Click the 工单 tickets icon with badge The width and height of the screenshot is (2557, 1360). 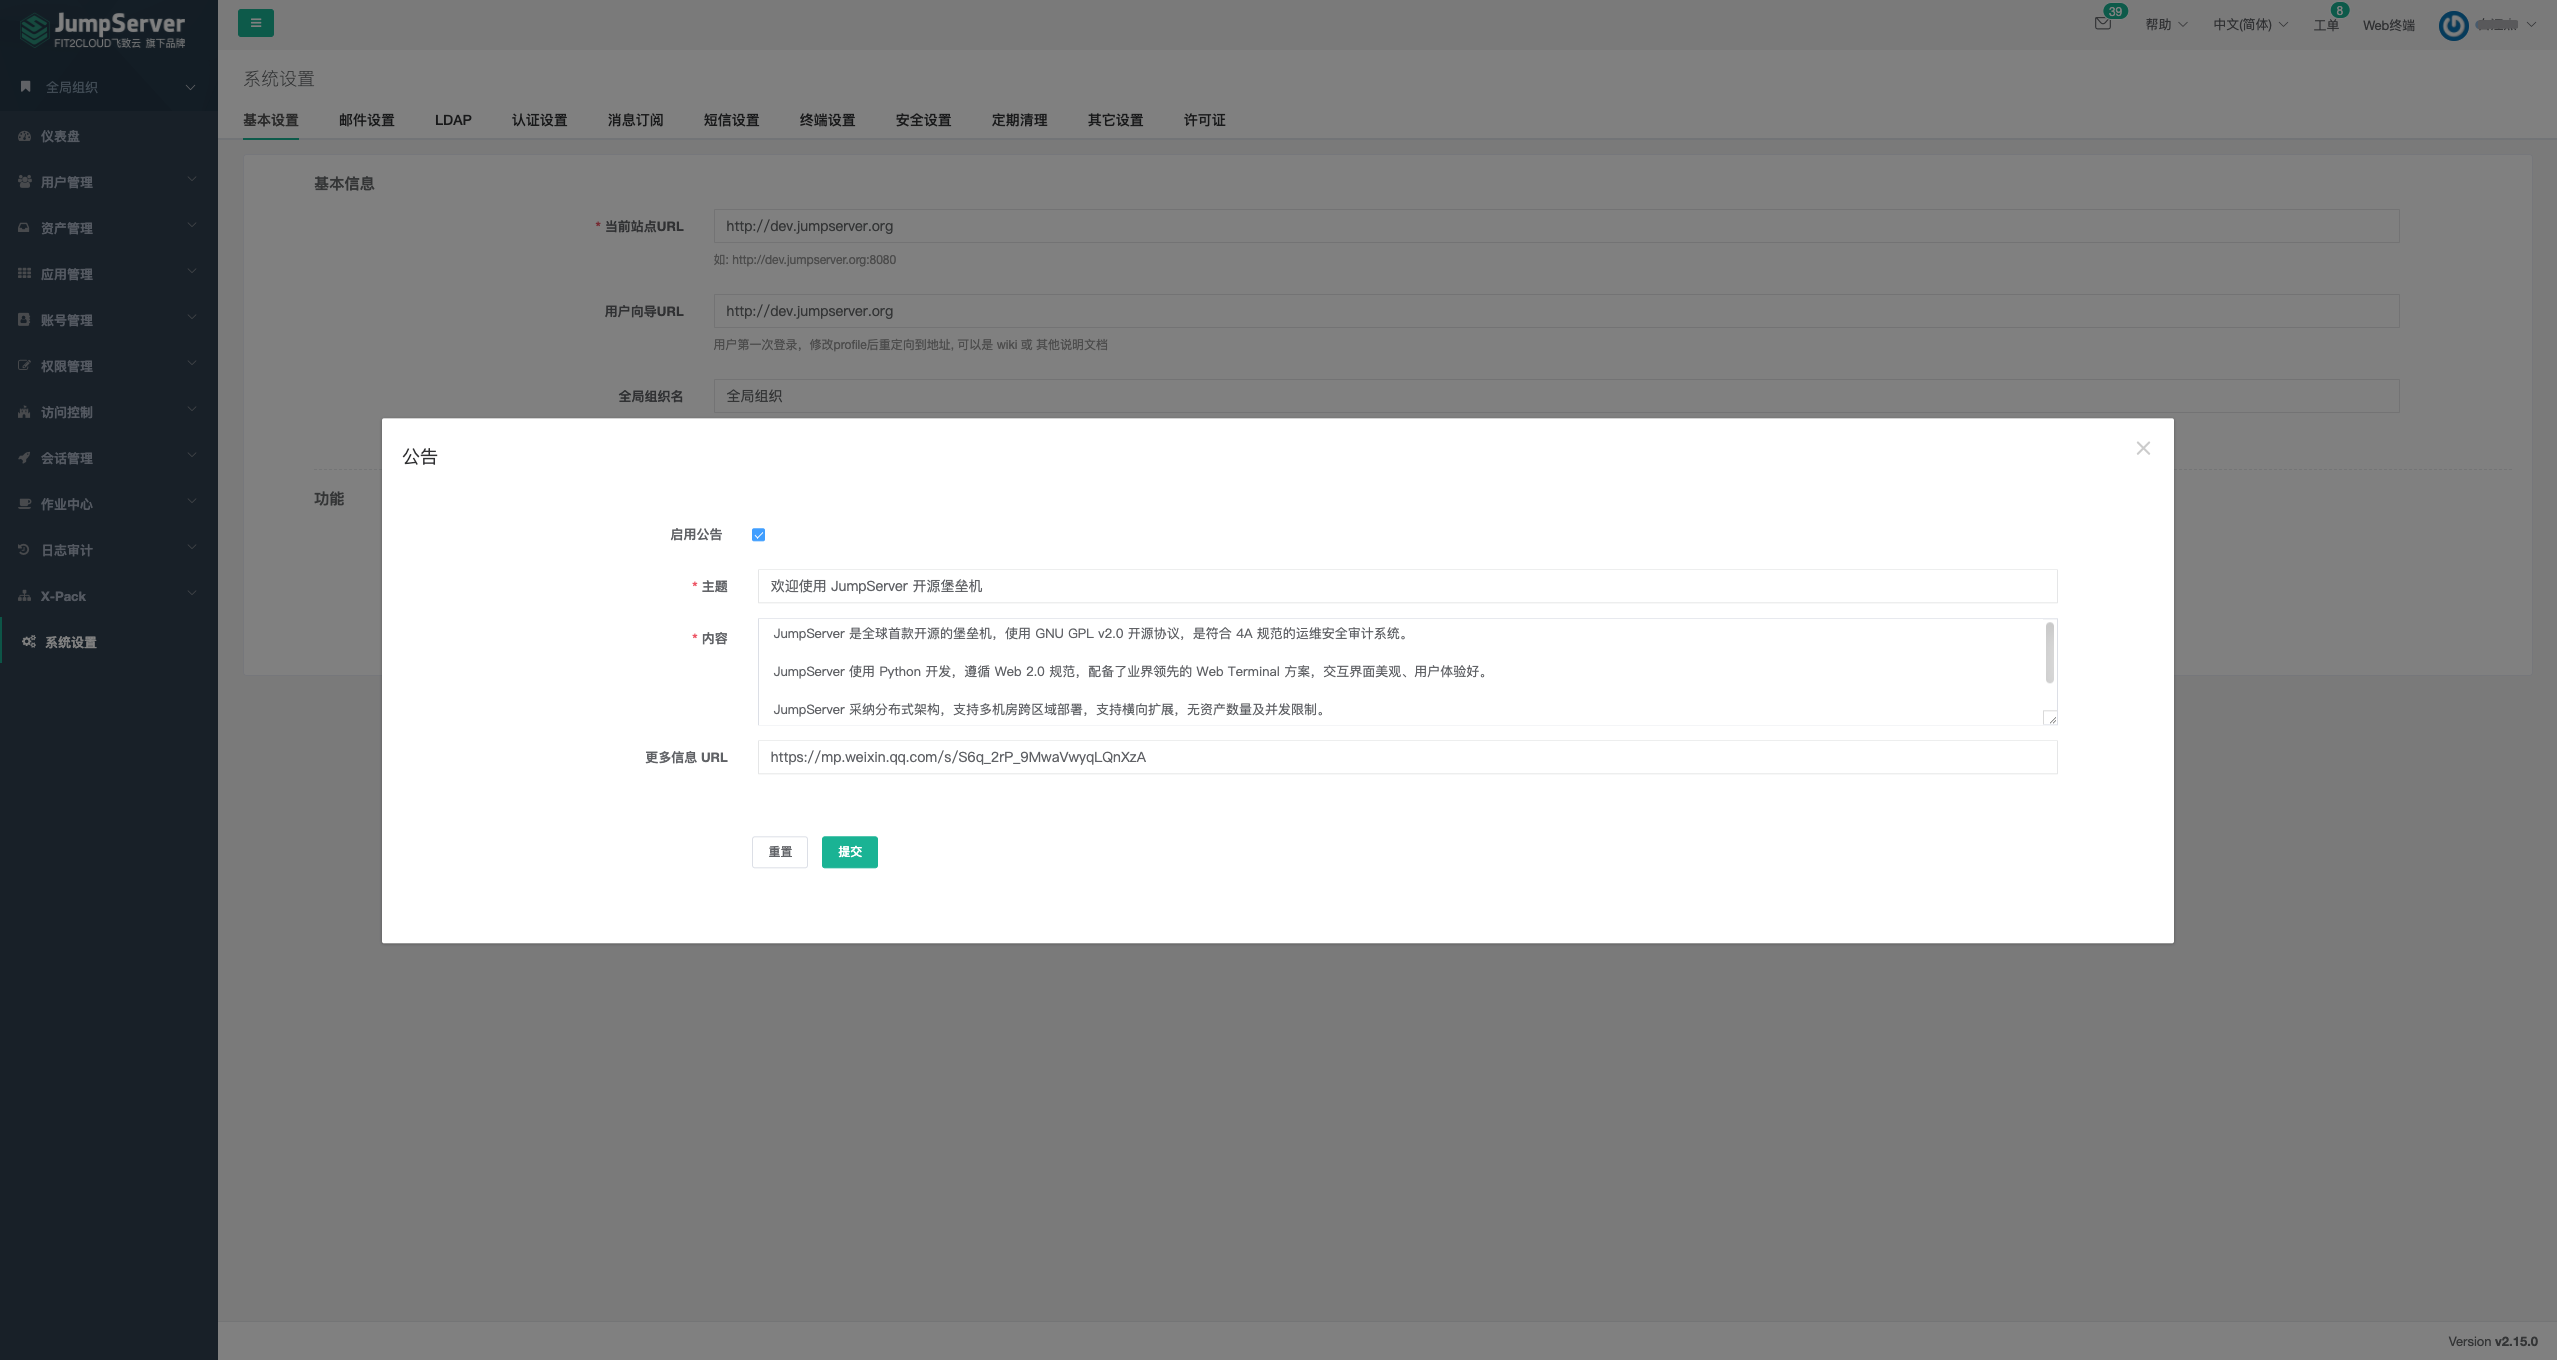pos(2326,24)
